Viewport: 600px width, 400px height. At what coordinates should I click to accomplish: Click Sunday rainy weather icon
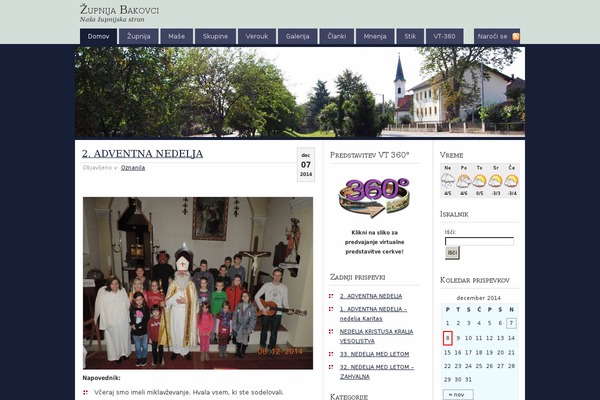[x=447, y=180]
